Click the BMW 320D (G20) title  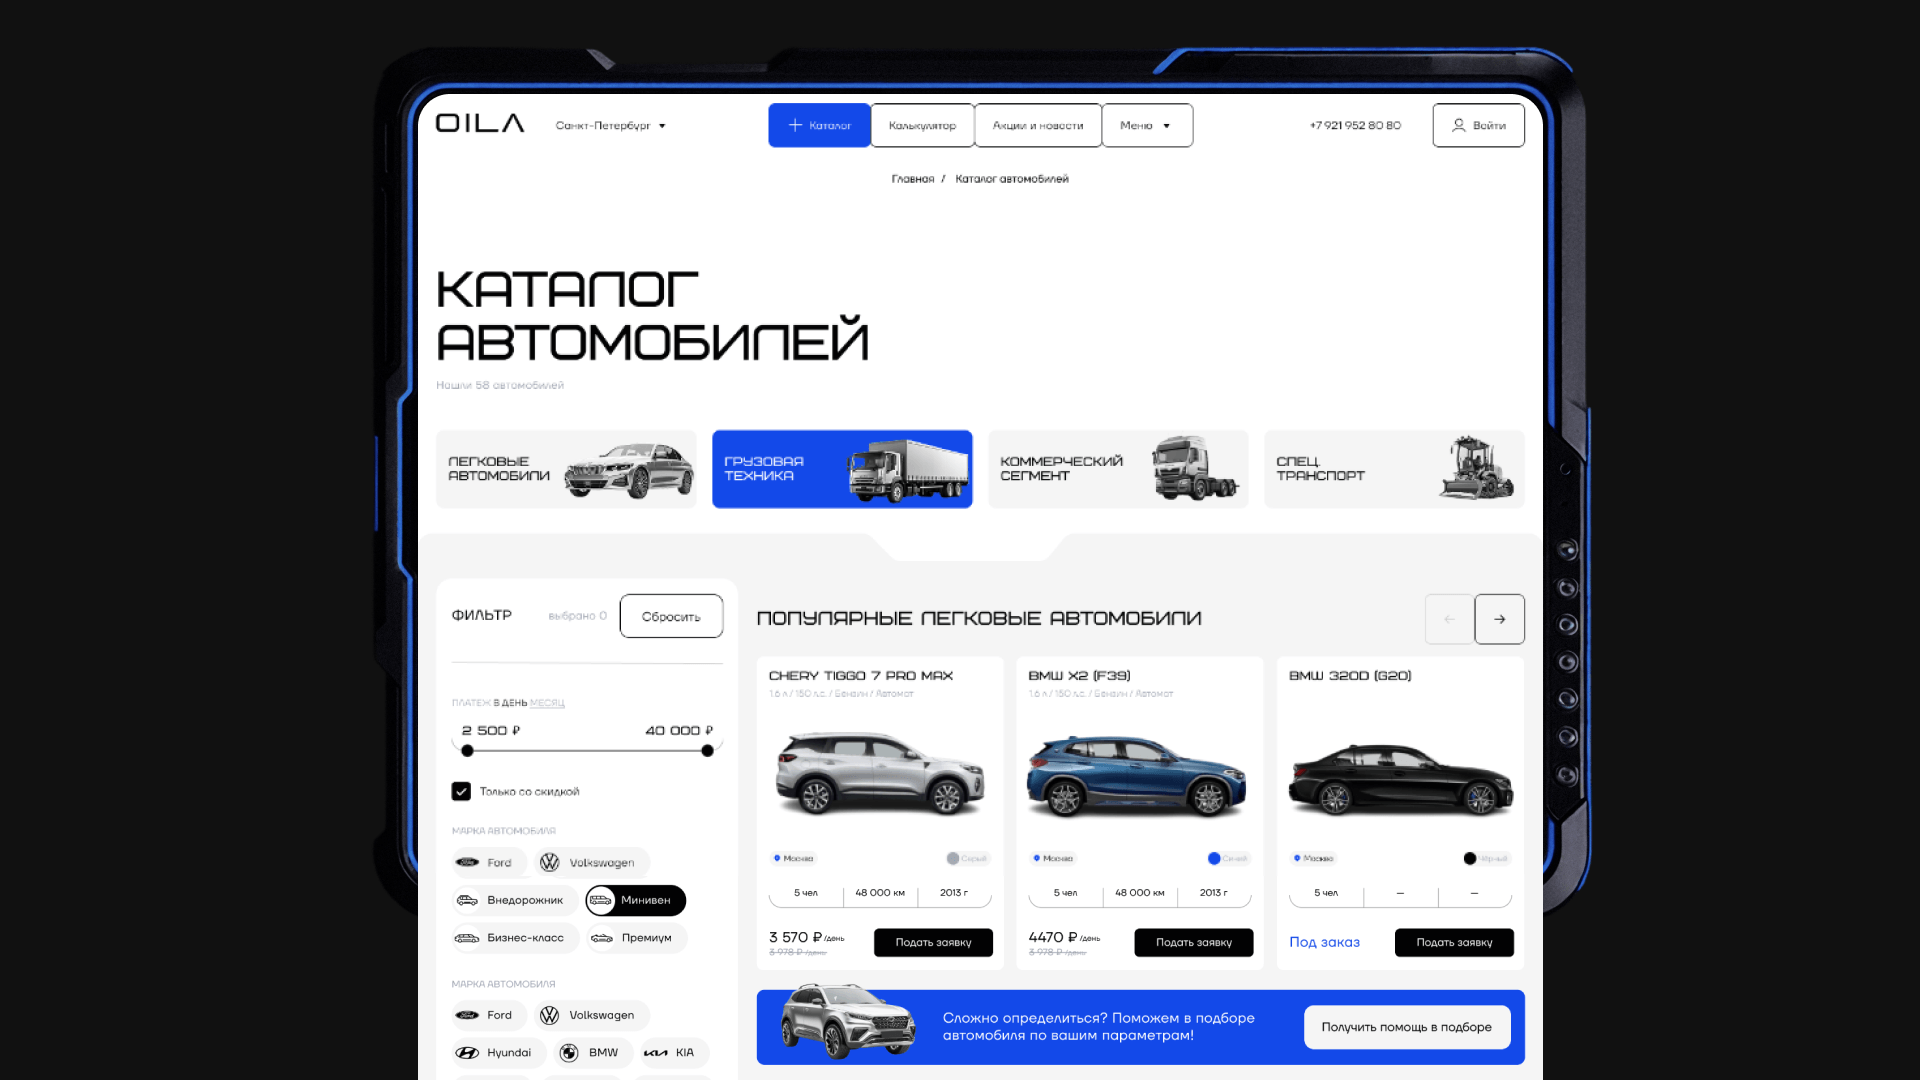(x=1350, y=676)
